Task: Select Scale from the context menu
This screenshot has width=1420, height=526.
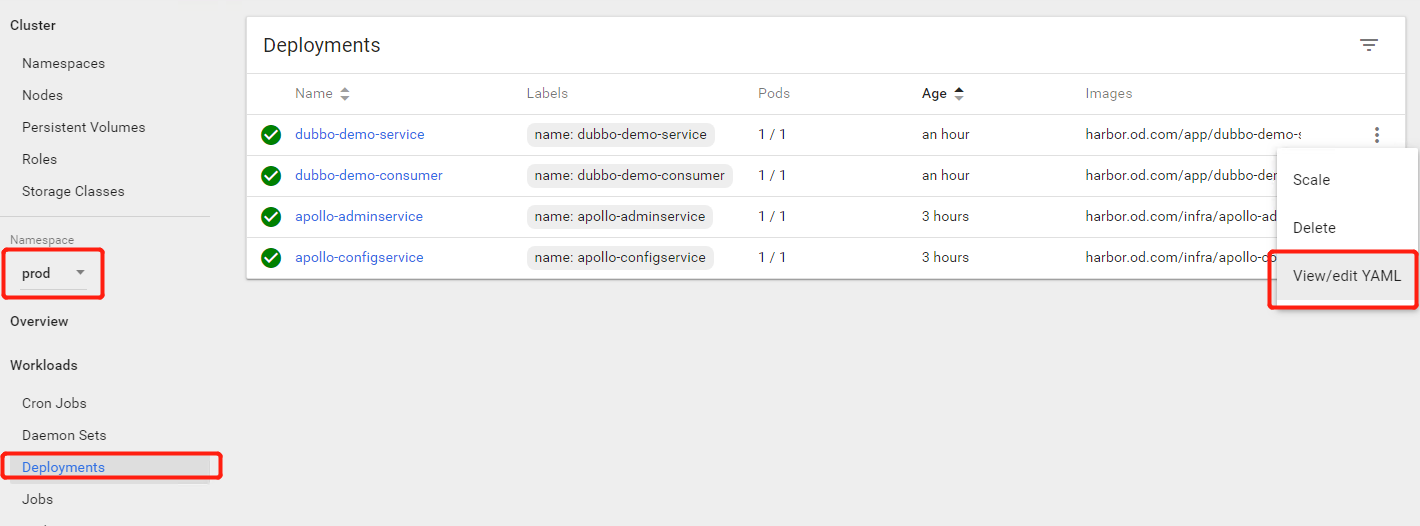Action: click(x=1311, y=180)
